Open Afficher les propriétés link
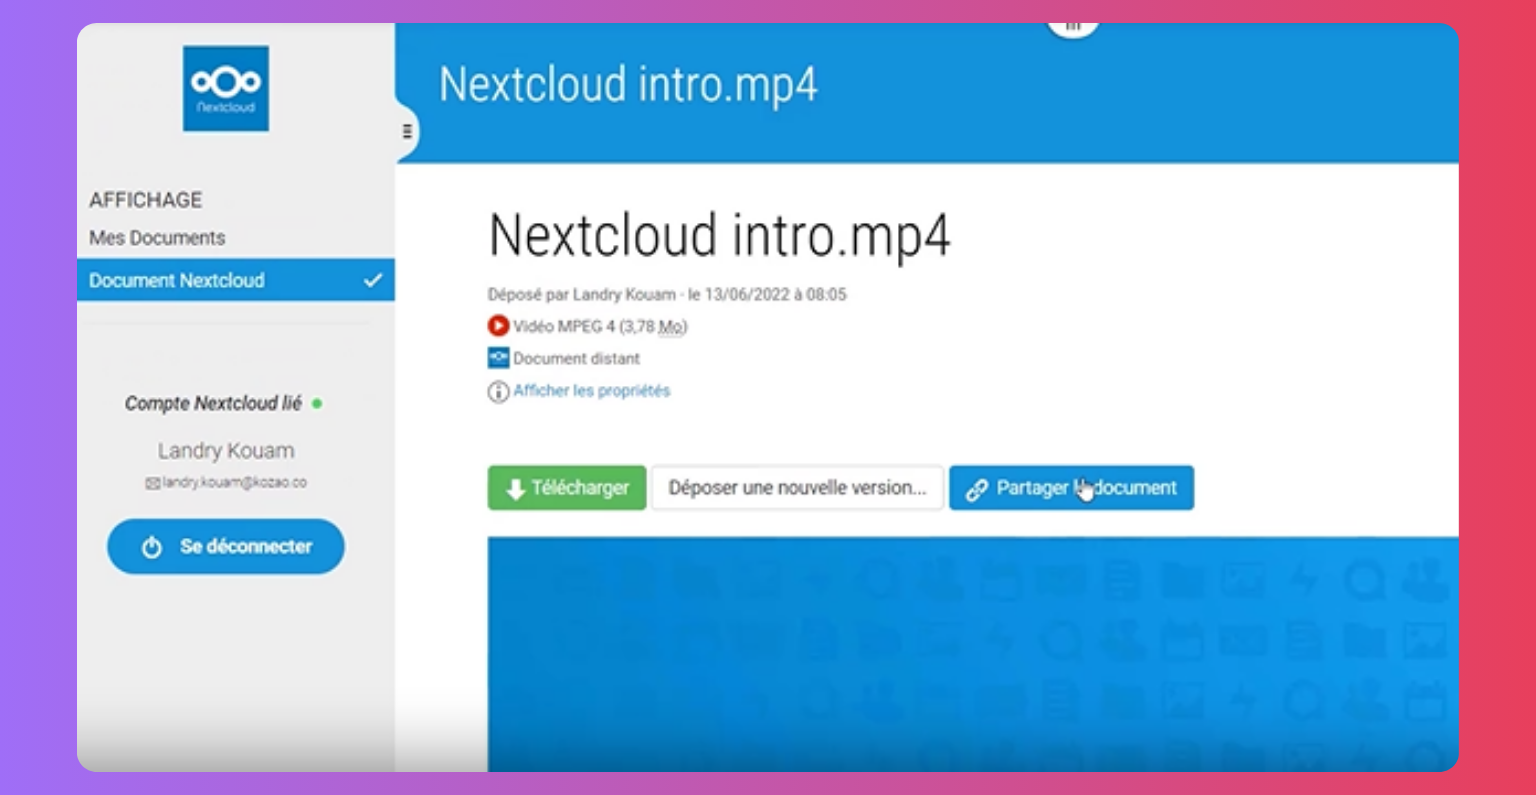 tap(592, 391)
